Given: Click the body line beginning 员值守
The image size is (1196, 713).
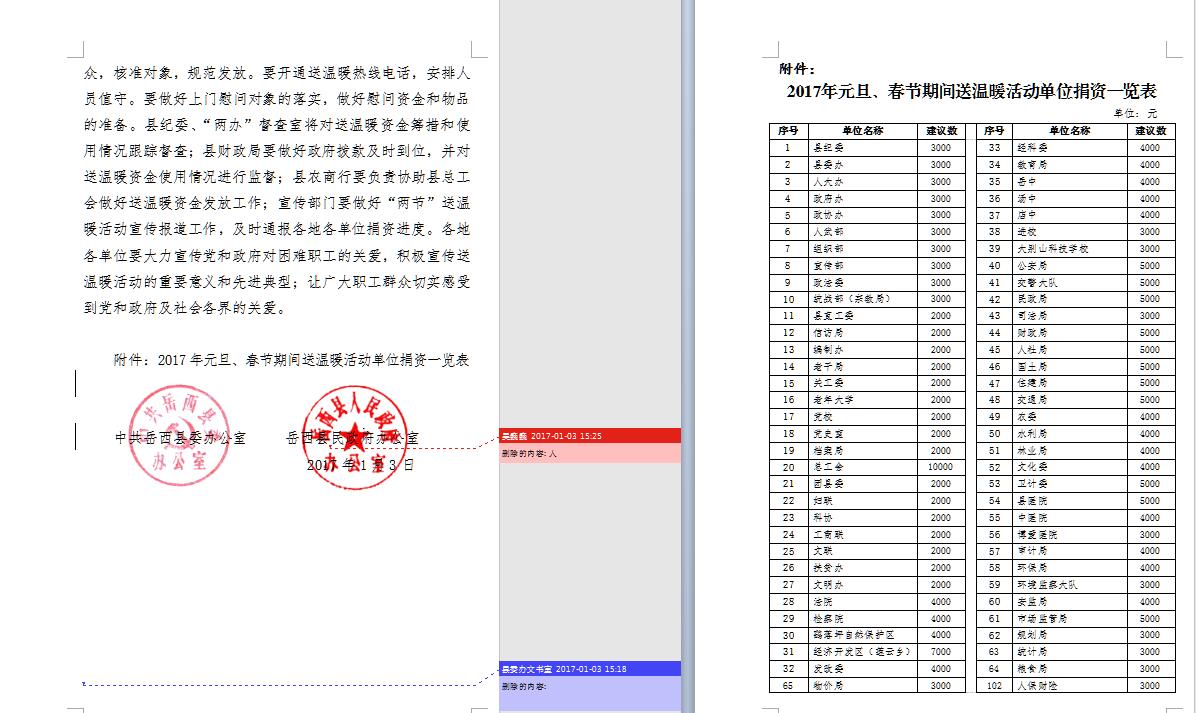Looking at the screenshot, I should coord(277,99).
